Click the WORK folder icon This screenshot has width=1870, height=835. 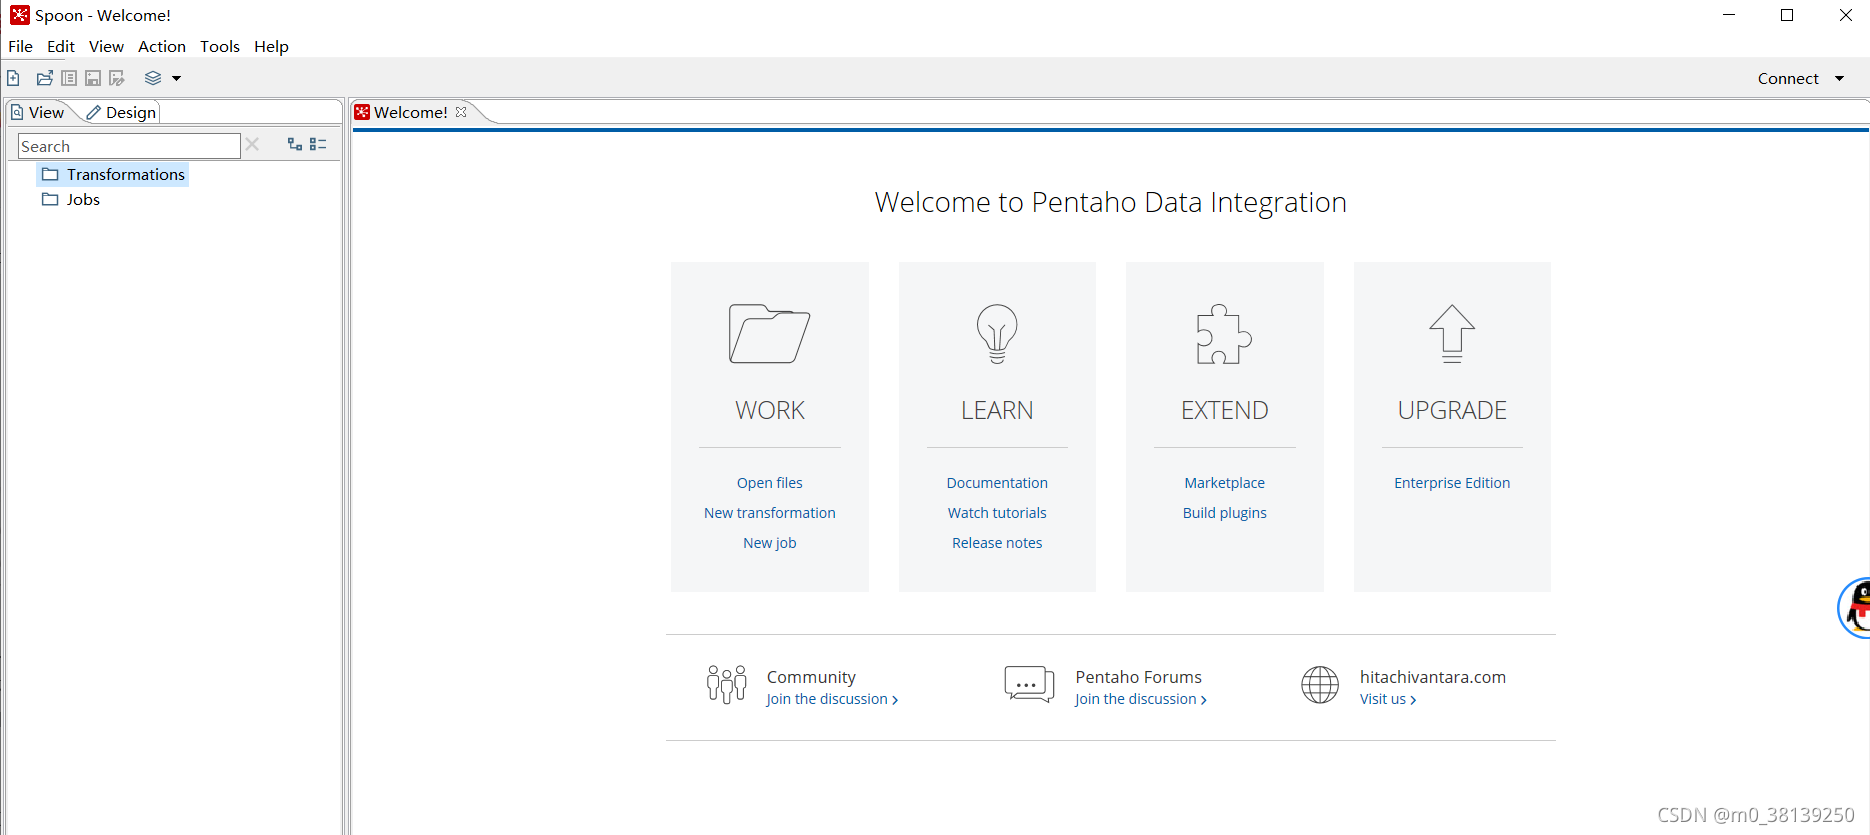769,333
